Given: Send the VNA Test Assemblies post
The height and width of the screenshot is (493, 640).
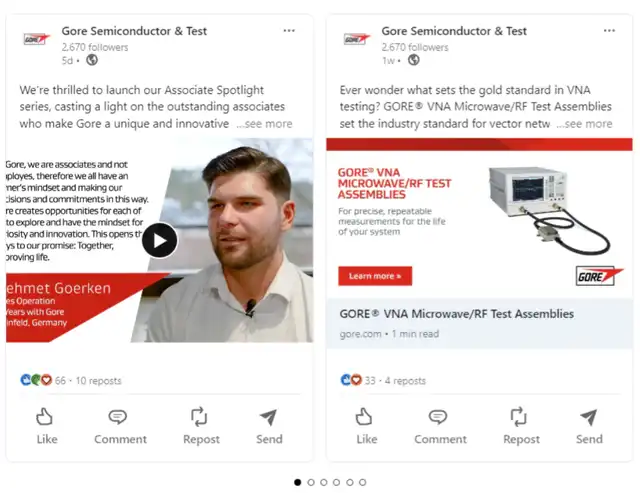Looking at the screenshot, I should tap(589, 426).
